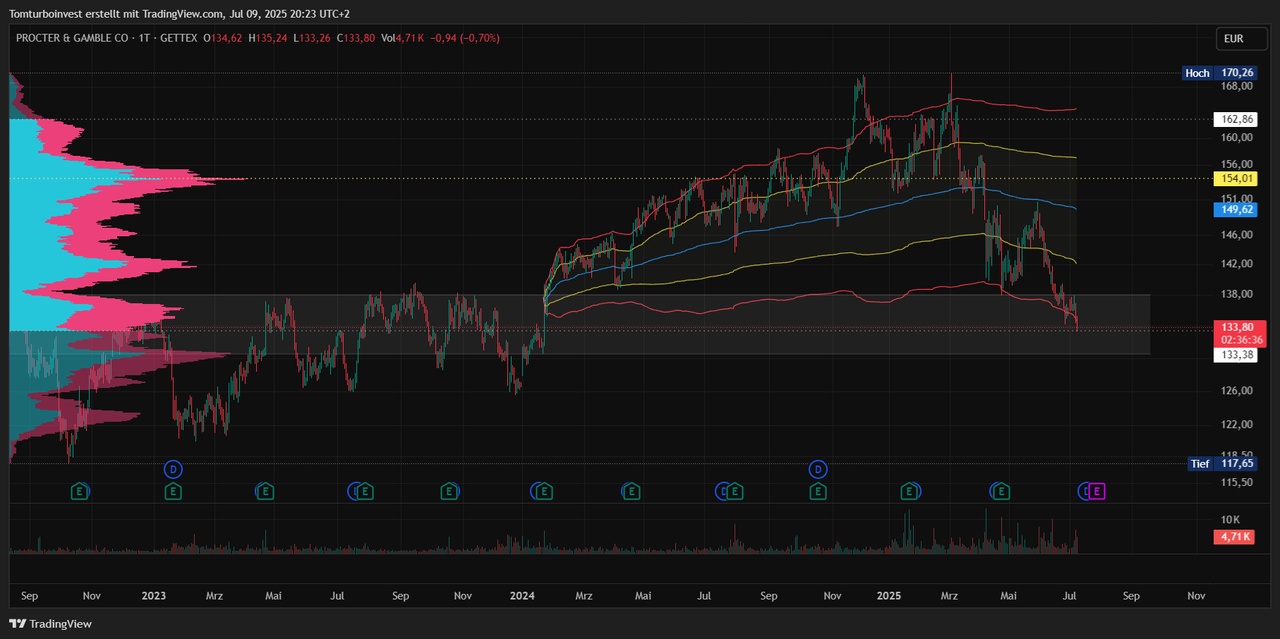Open the dividend marker at October 2024
This screenshot has height=639, width=1280.
click(x=818, y=469)
